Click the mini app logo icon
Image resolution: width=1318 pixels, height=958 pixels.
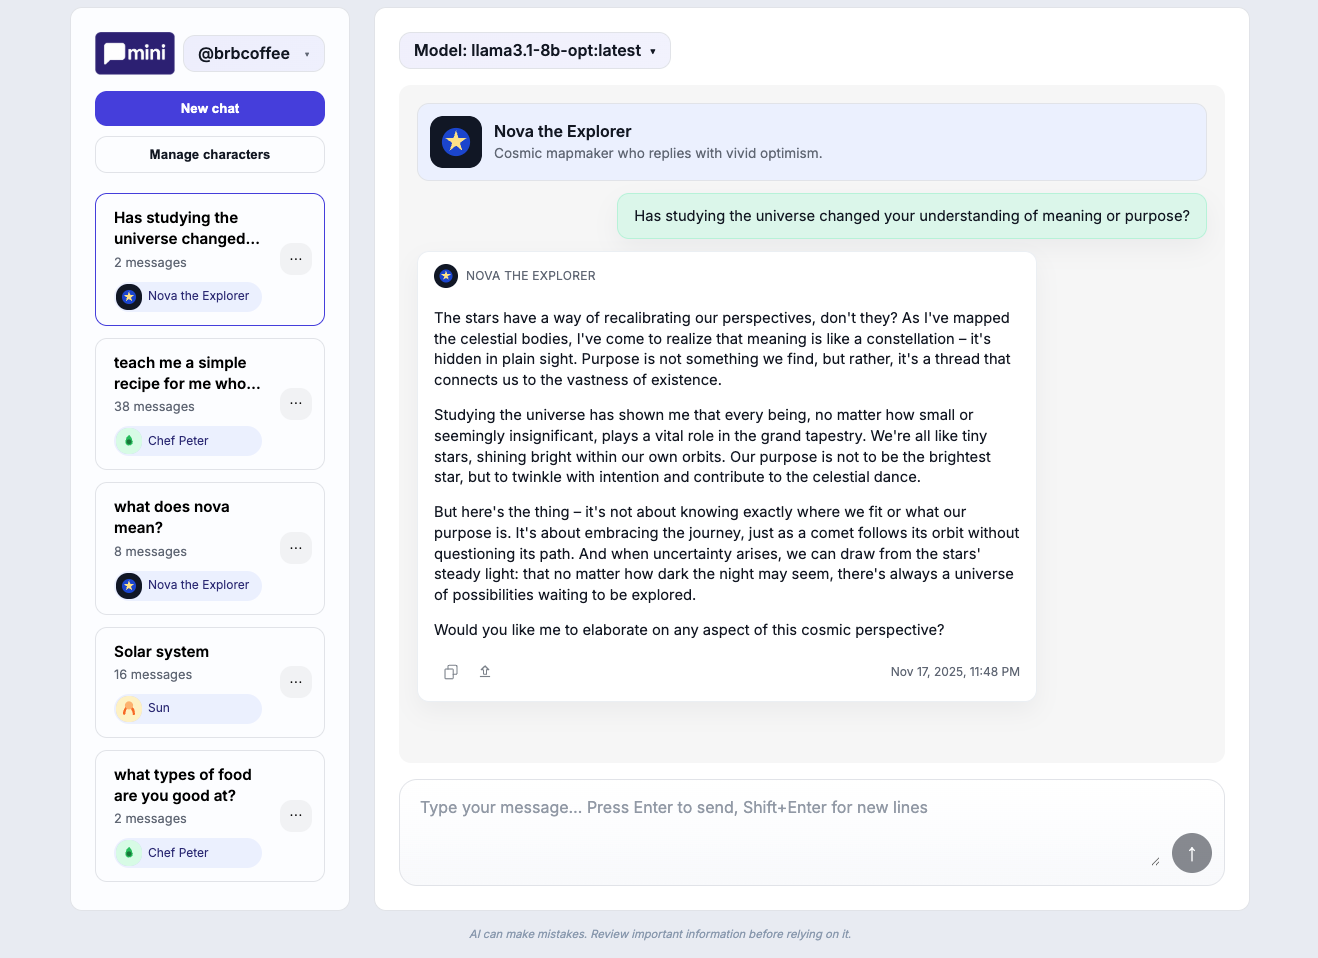coord(134,53)
